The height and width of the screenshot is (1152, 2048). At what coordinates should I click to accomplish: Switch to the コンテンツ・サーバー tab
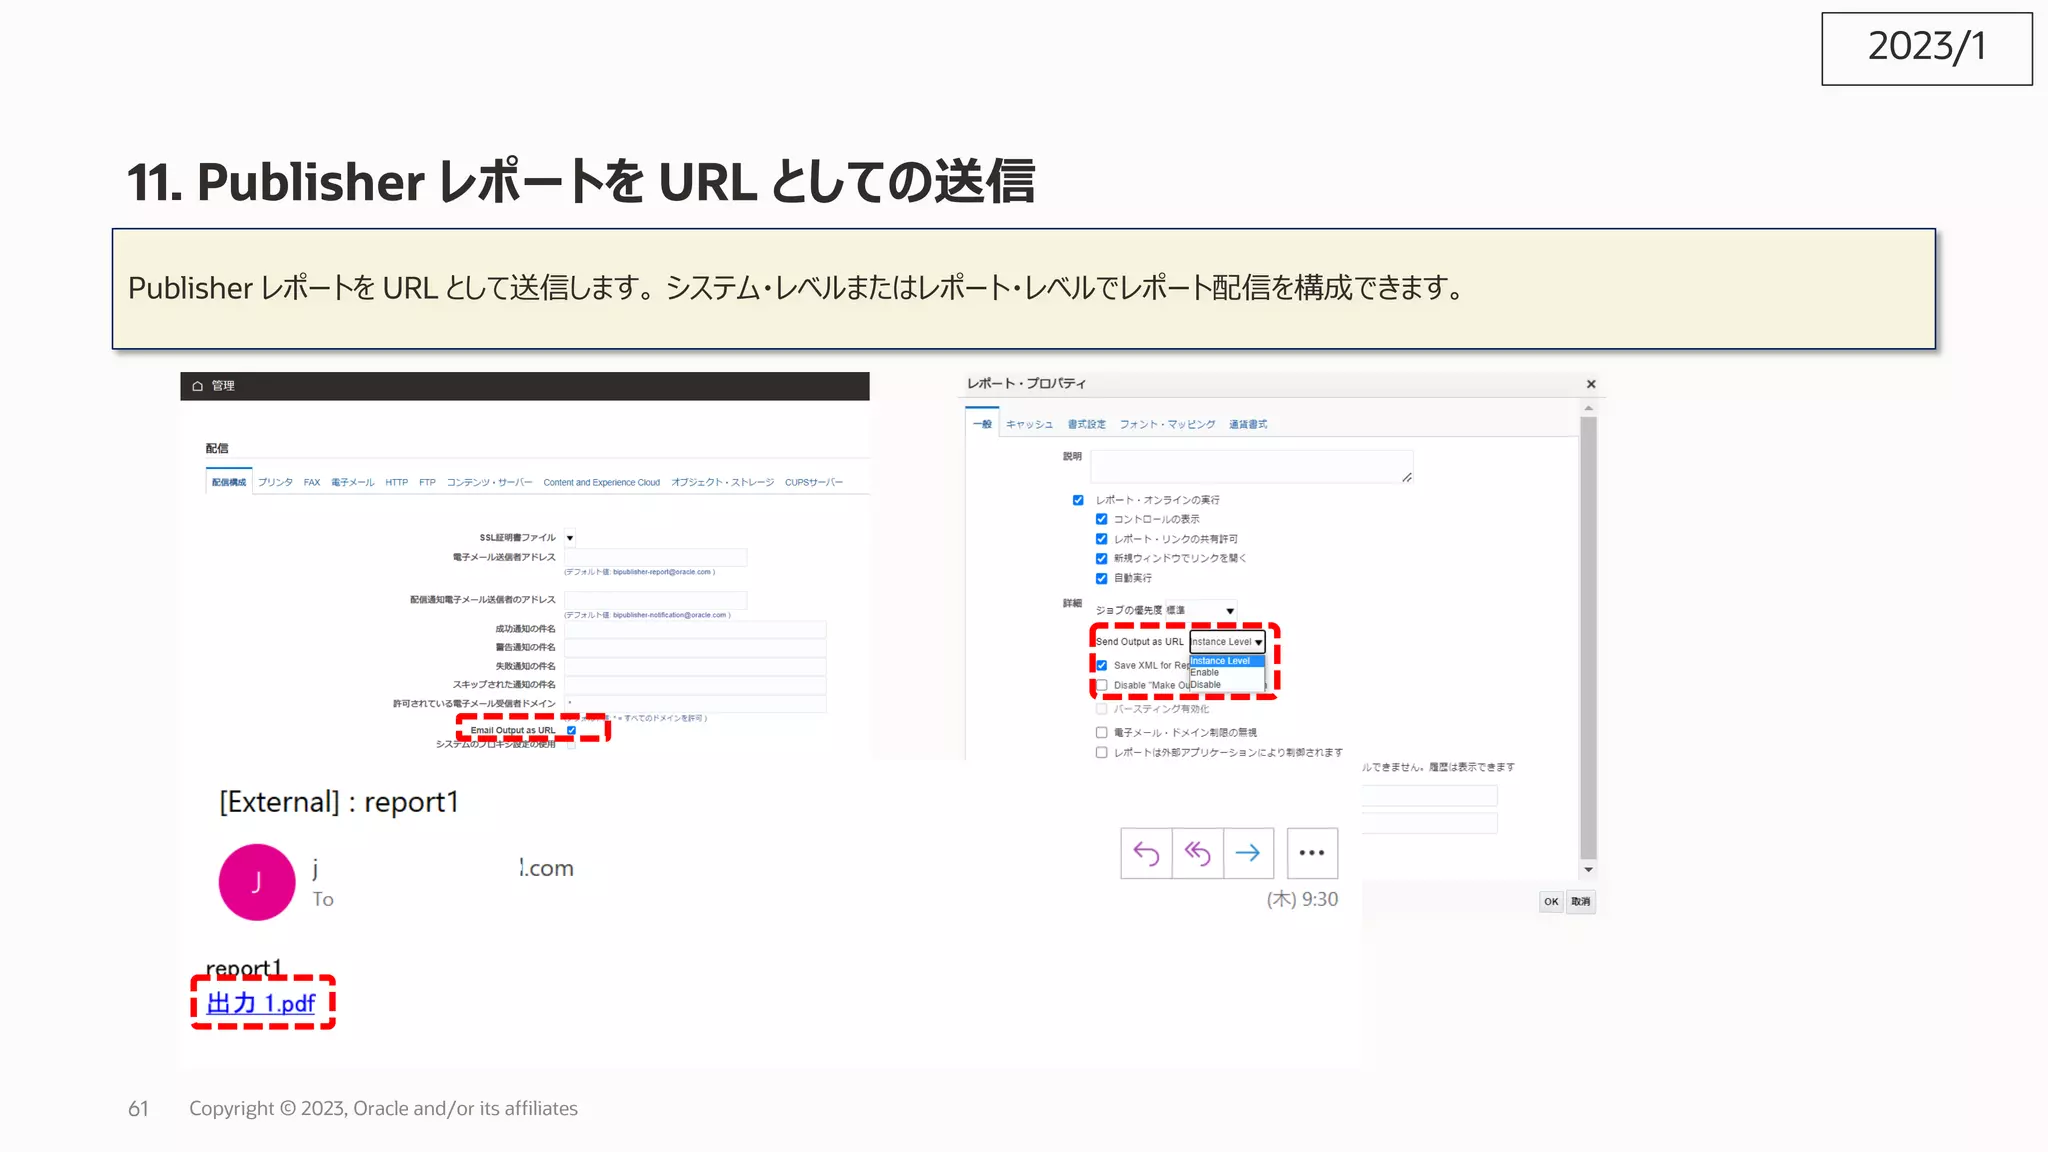[489, 482]
